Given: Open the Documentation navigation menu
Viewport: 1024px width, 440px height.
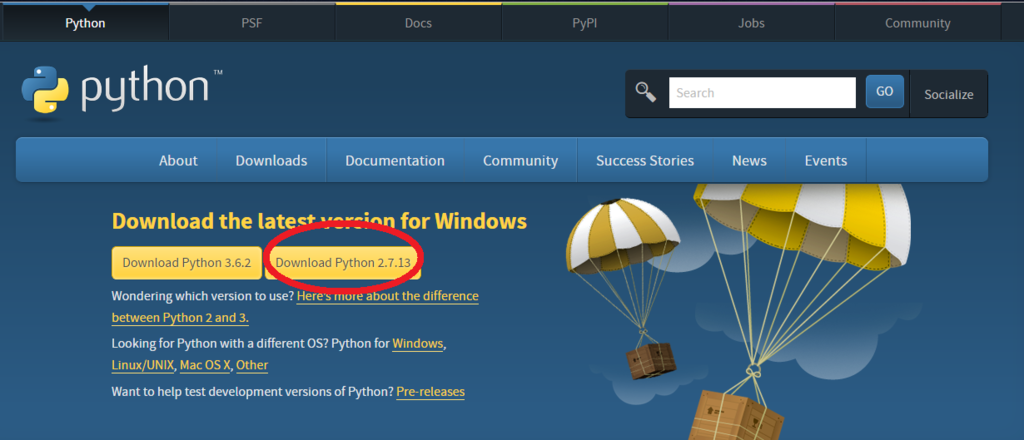Looking at the screenshot, I should [x=395, y=161].
